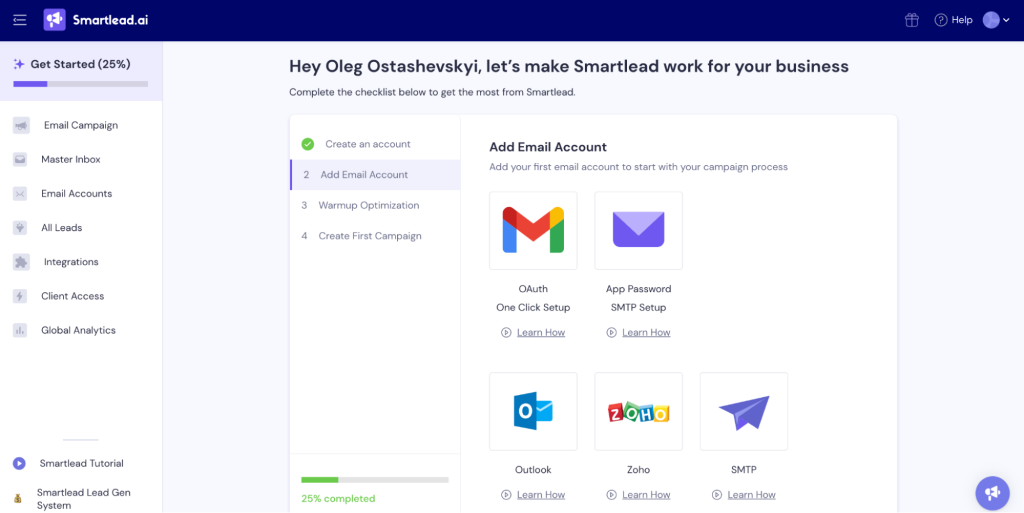Viewport: 1024px width, 513px height.
Task: Click the play icon beside App Password Learn How
Action: click(611, 333)
